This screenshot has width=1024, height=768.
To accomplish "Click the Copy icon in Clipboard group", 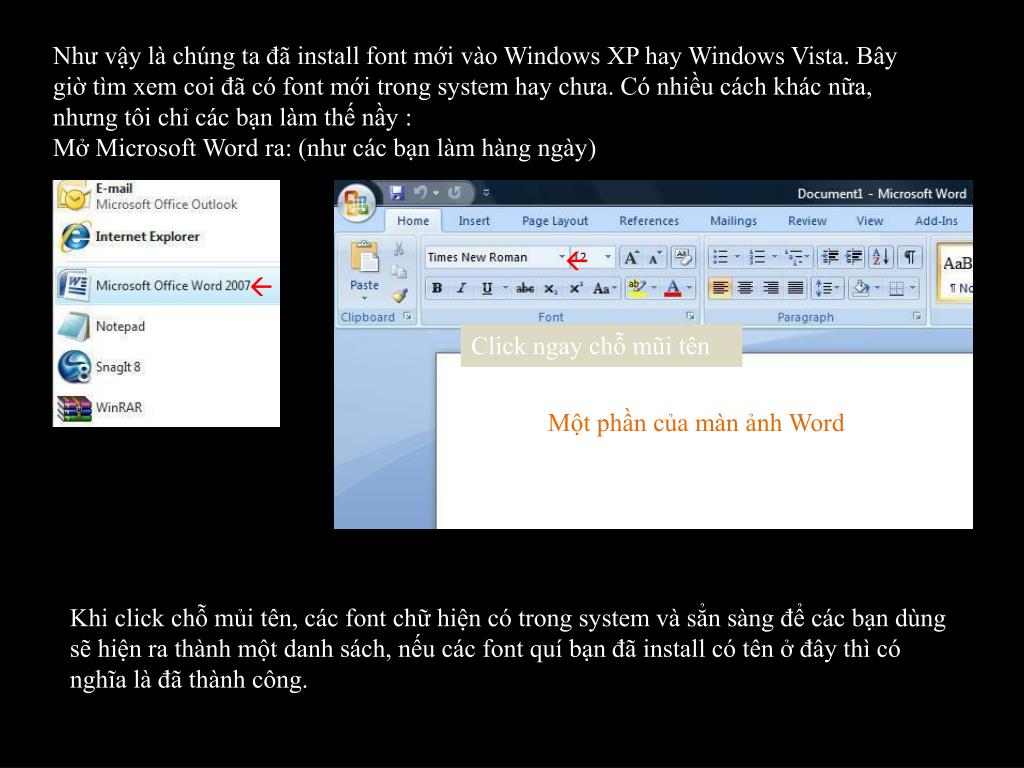I will point(399,271).
